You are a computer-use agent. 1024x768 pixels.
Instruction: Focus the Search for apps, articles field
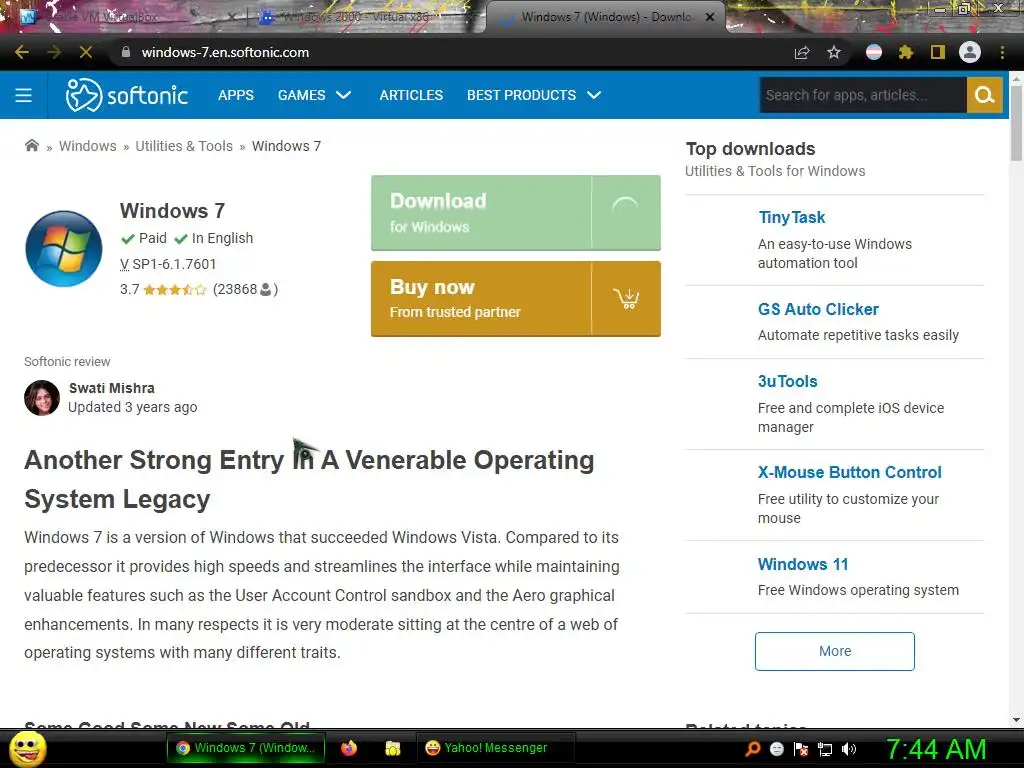[863, 95]
